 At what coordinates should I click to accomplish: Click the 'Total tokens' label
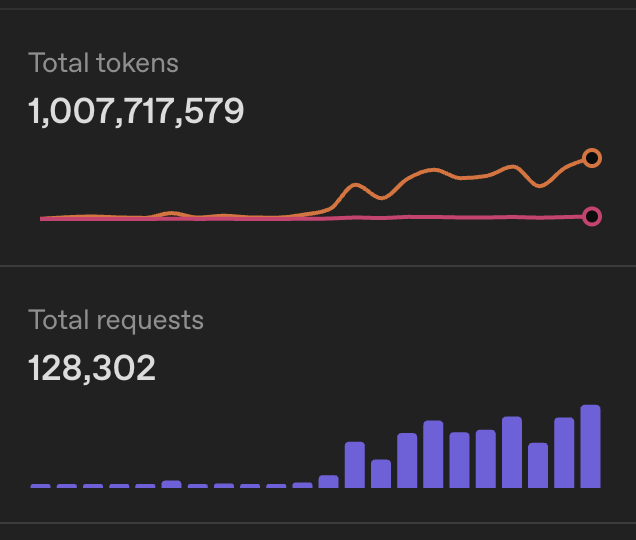click(x=103, y=63)
